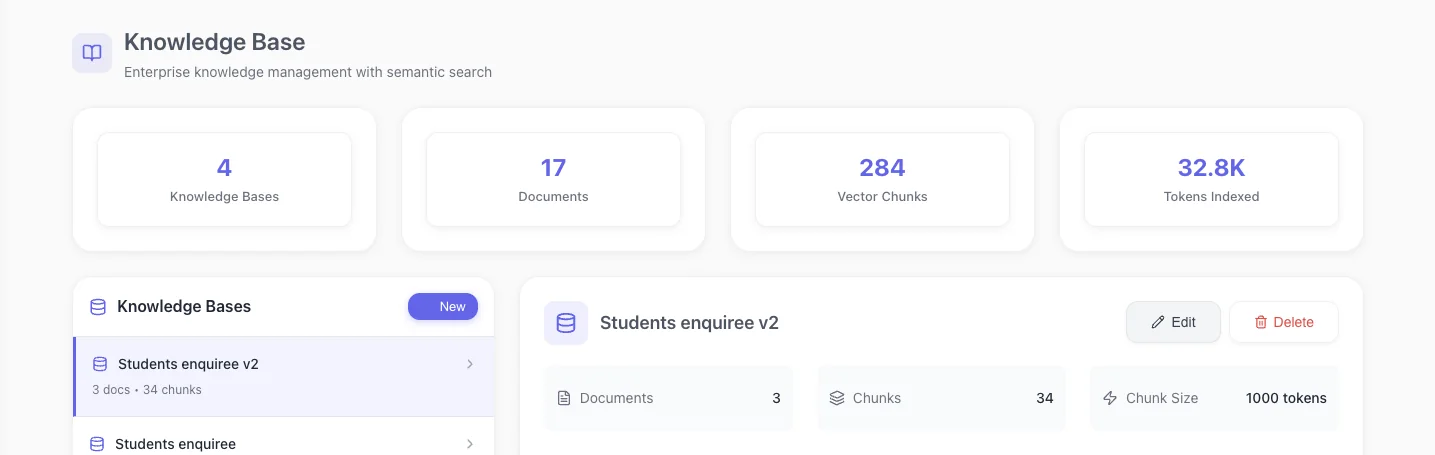Click the 284 Vector Chunks stat card

[x=882, y=180]
